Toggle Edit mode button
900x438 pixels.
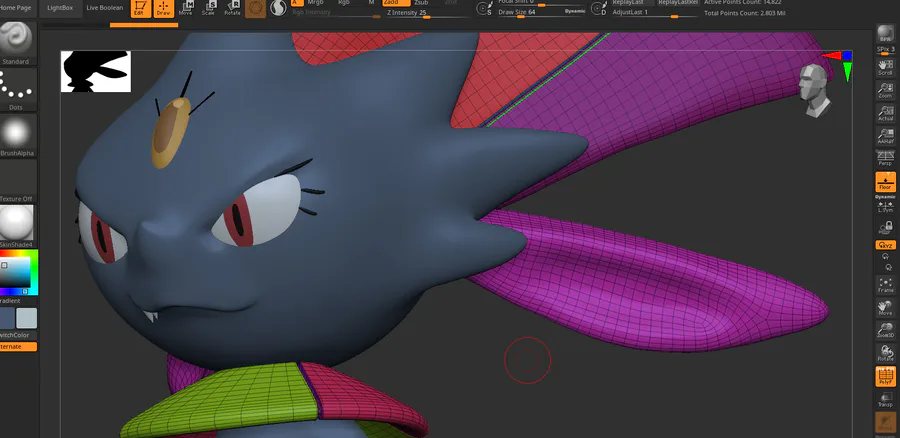pos(141,9)
